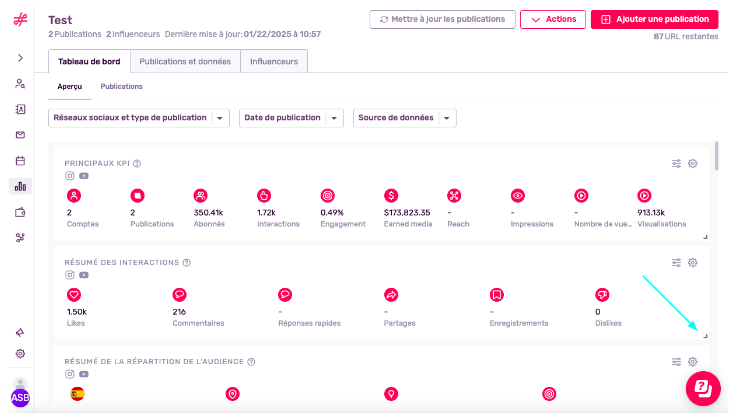Image resolution: width=741 pixels, height=419 pixels.
Task: Click the filter sliders icon in Principaux KPI
Action: (676, 163)
